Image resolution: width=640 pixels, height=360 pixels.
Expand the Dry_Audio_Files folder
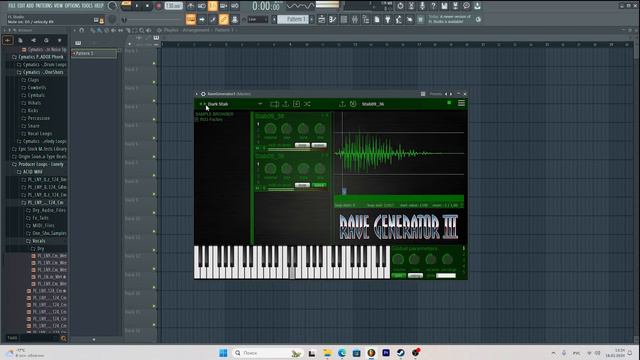[x=46, y=211]
